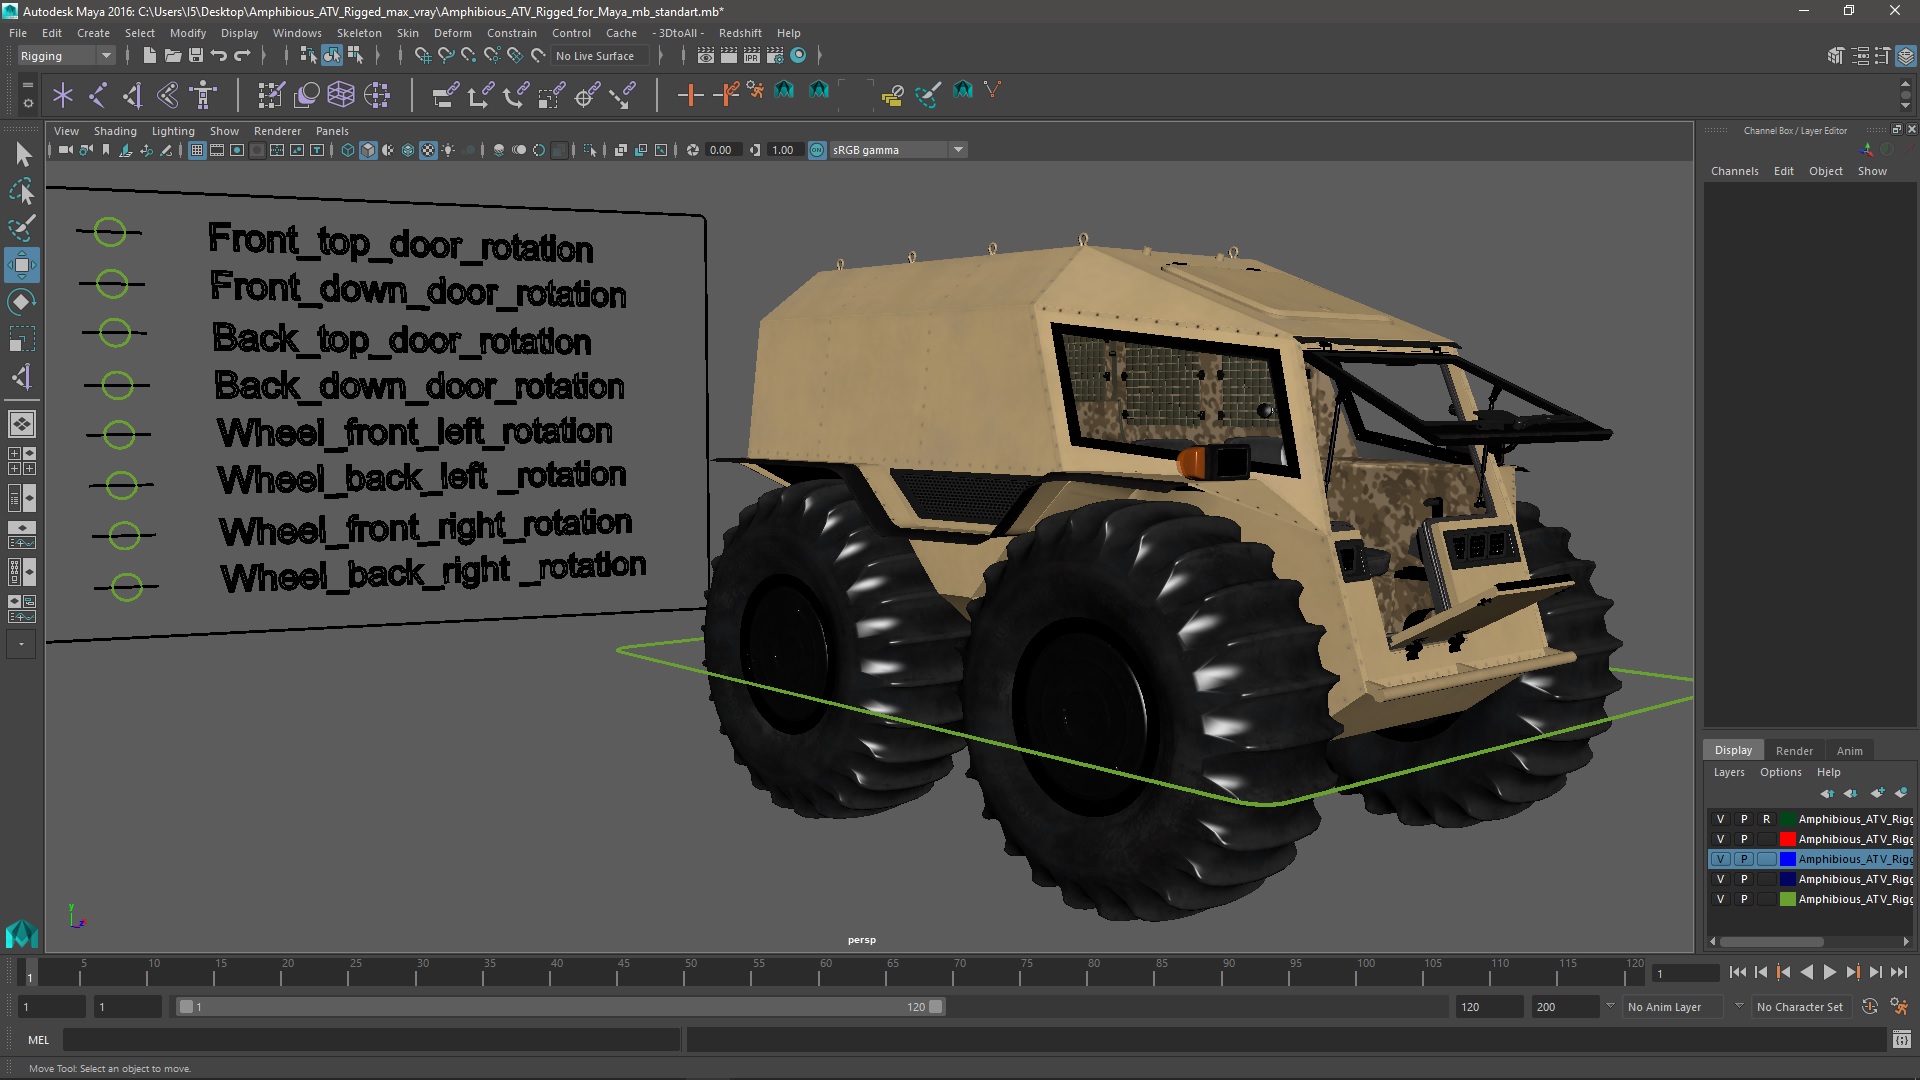The image size is (1920, 1080).
Task: Expand the sRGB gamma dropdown
Action: click(x=958, y=150)
